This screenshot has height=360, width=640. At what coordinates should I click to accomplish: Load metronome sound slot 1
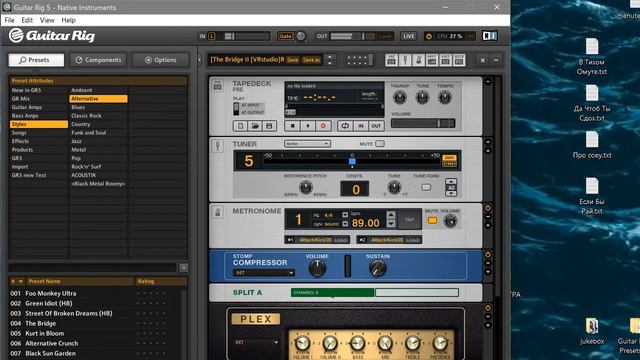pos(341,240)
